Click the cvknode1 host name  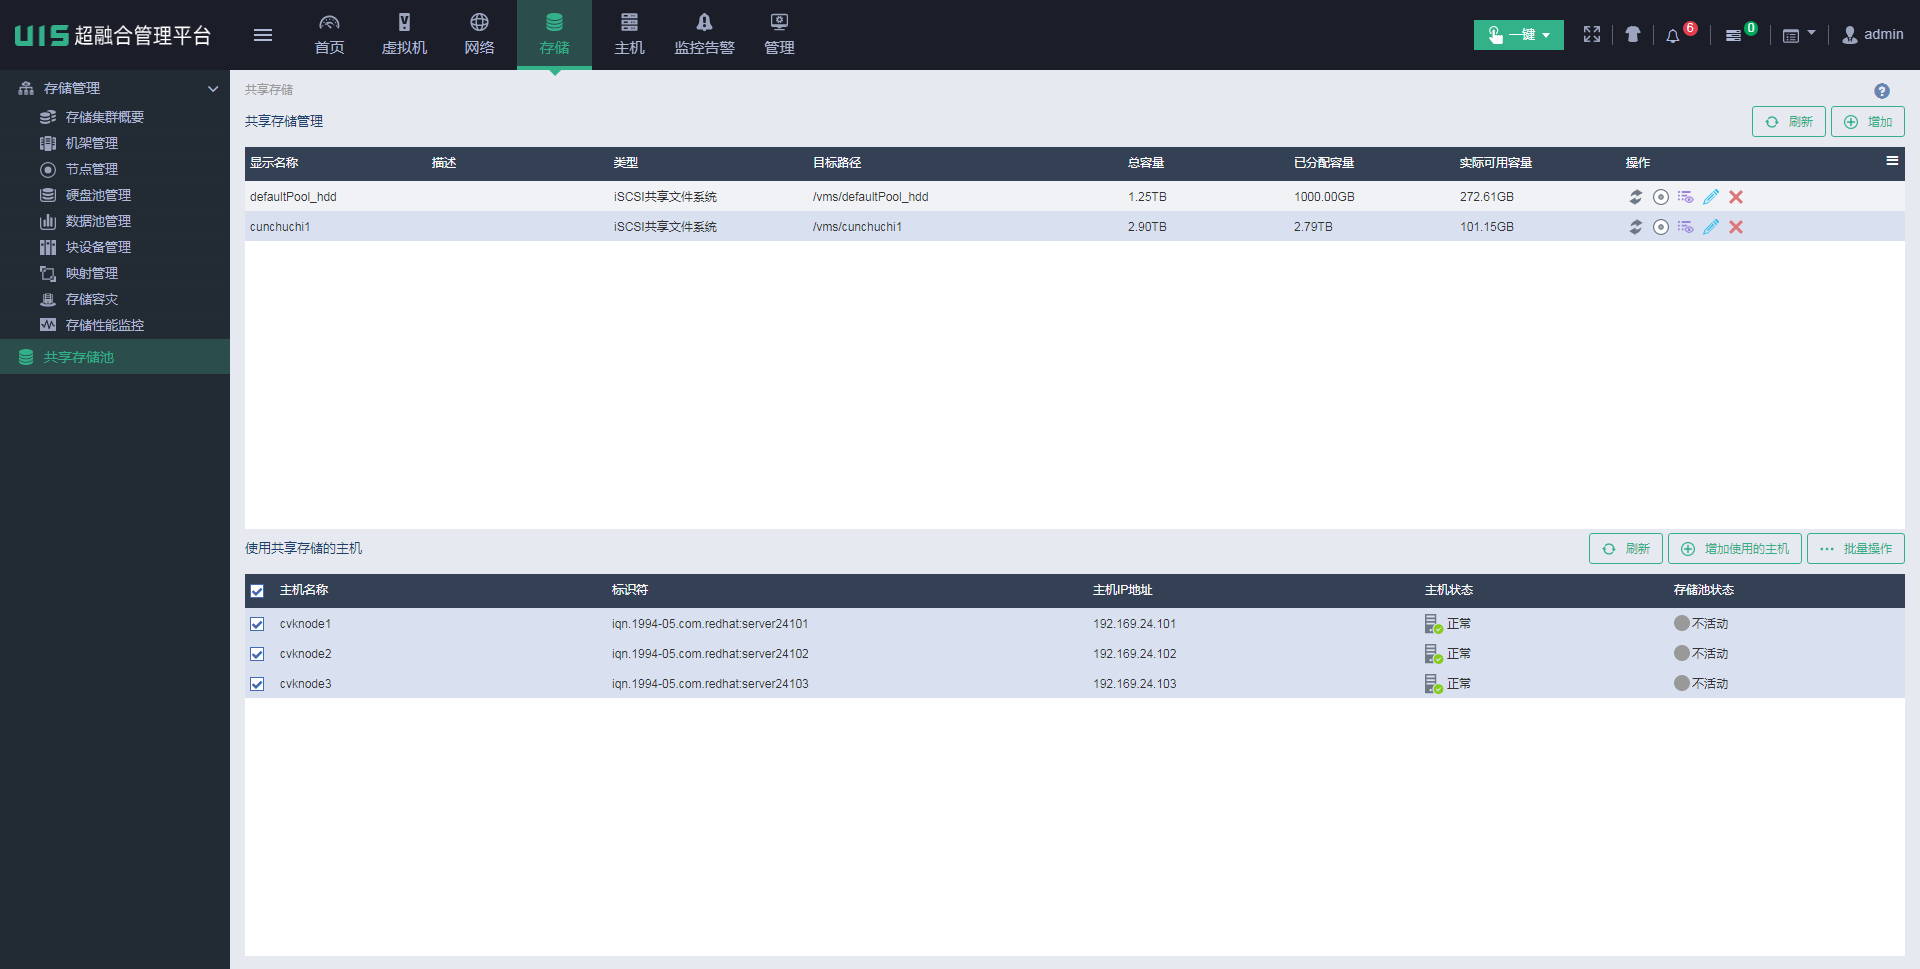[x=305, y=624]
